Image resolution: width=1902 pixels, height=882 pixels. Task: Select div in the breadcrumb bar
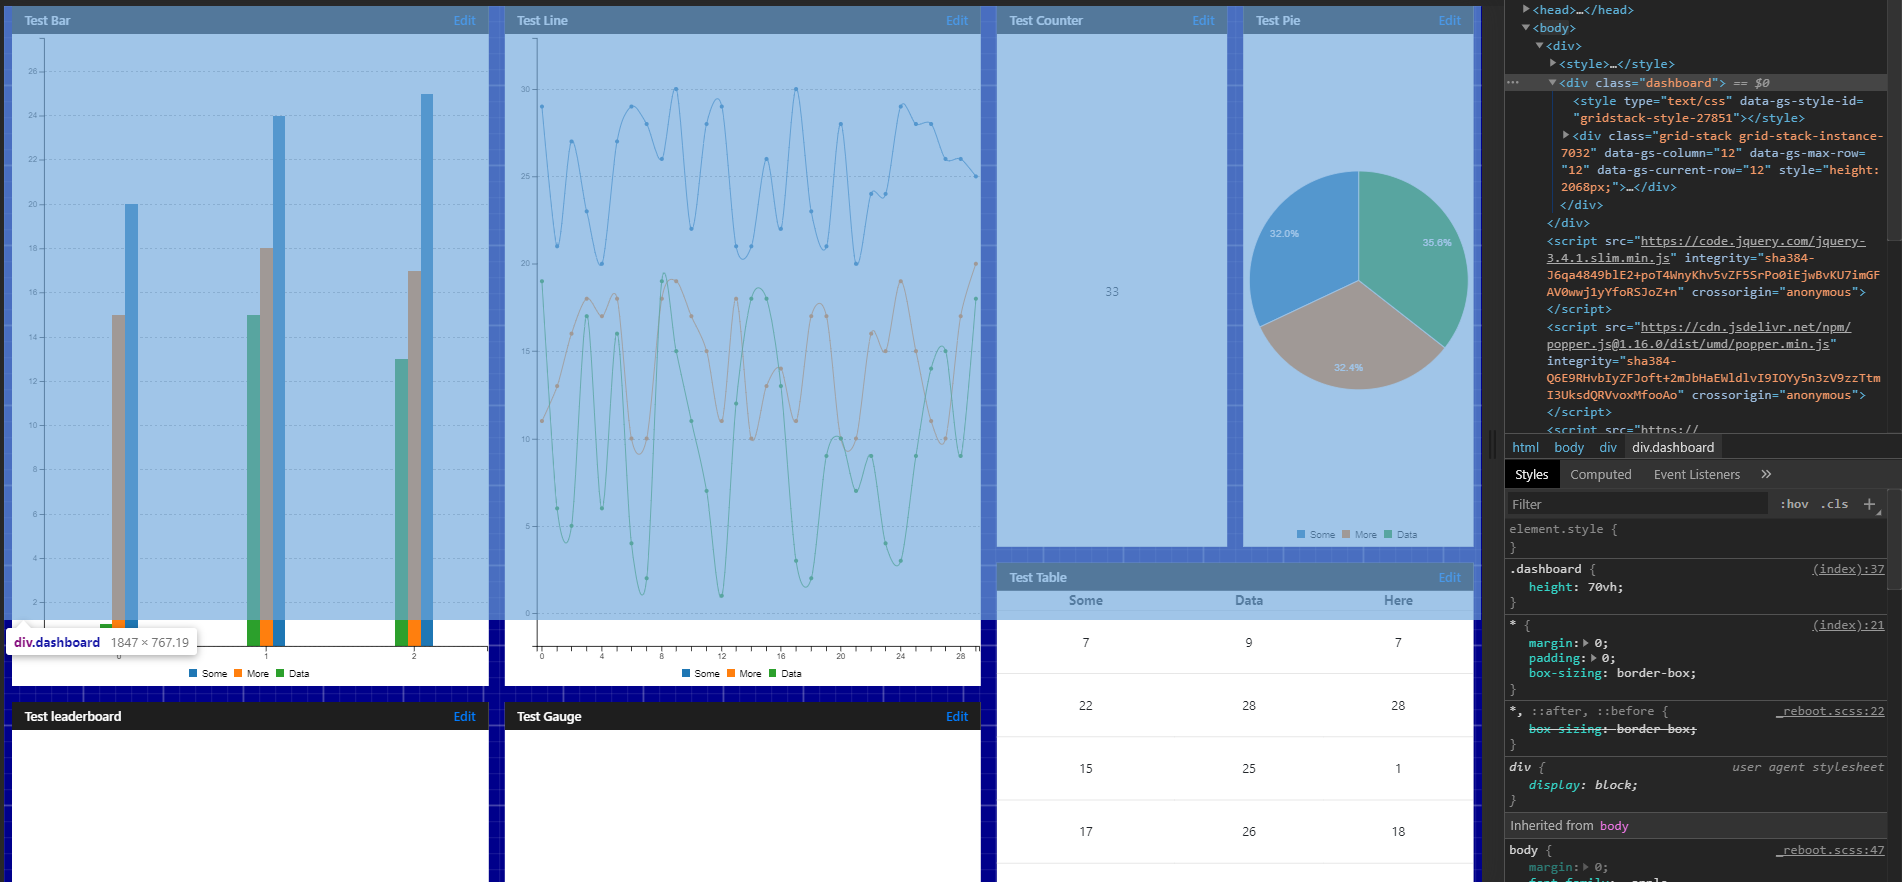click(x=1608, y=447)
